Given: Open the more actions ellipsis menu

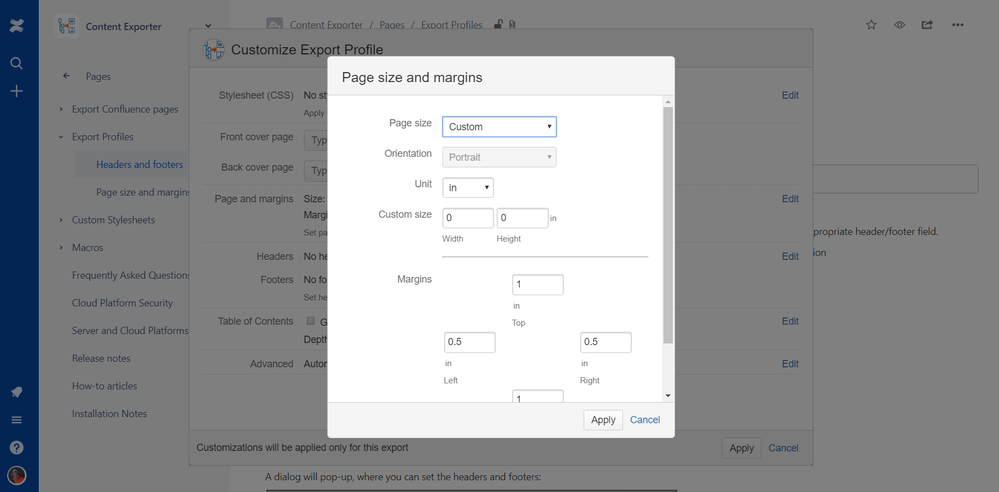Looking at the screenshot, I should point(958,25).
